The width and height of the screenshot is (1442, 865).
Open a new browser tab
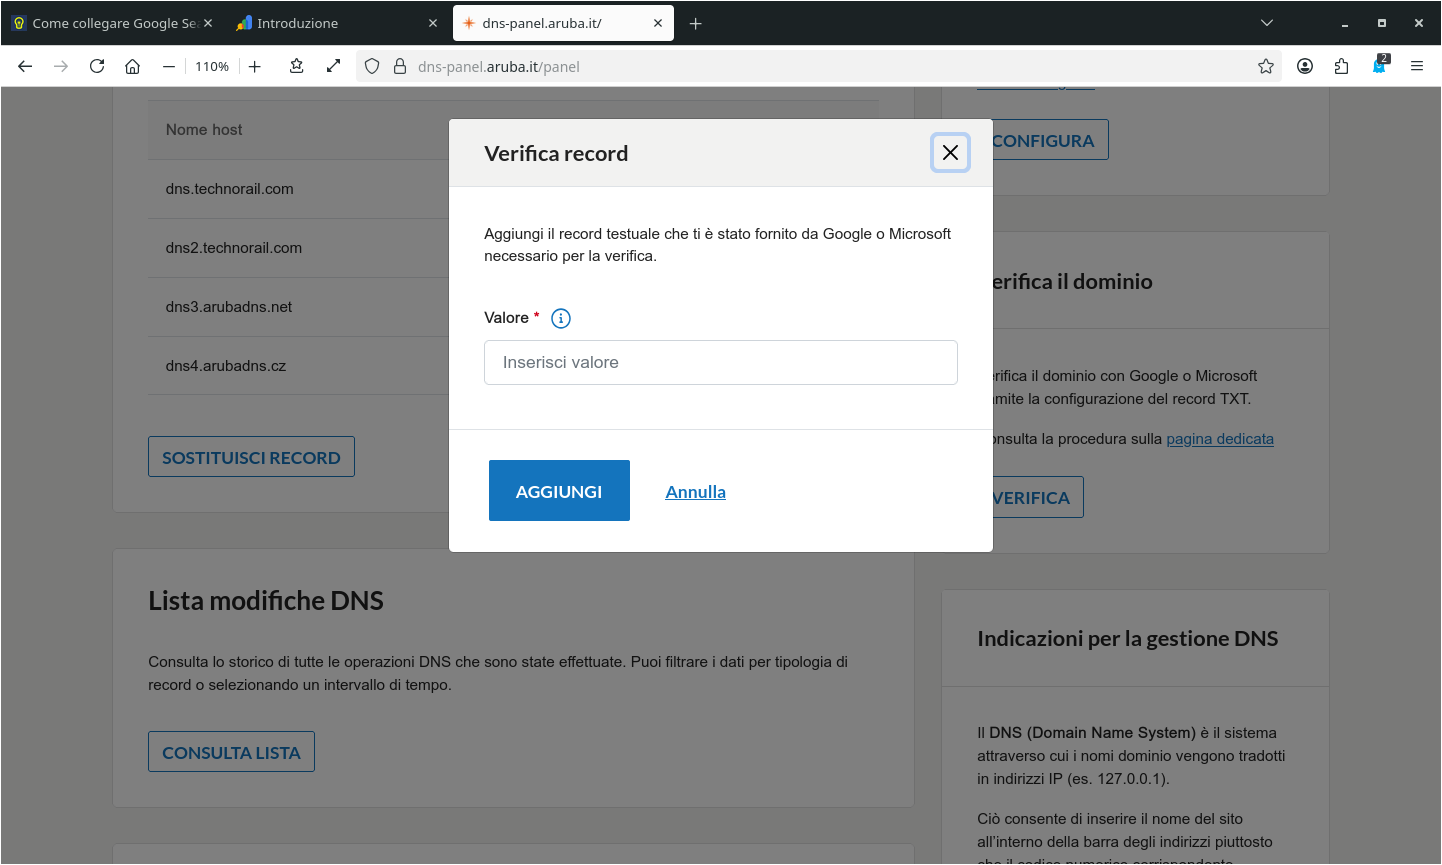pos(696,23)
